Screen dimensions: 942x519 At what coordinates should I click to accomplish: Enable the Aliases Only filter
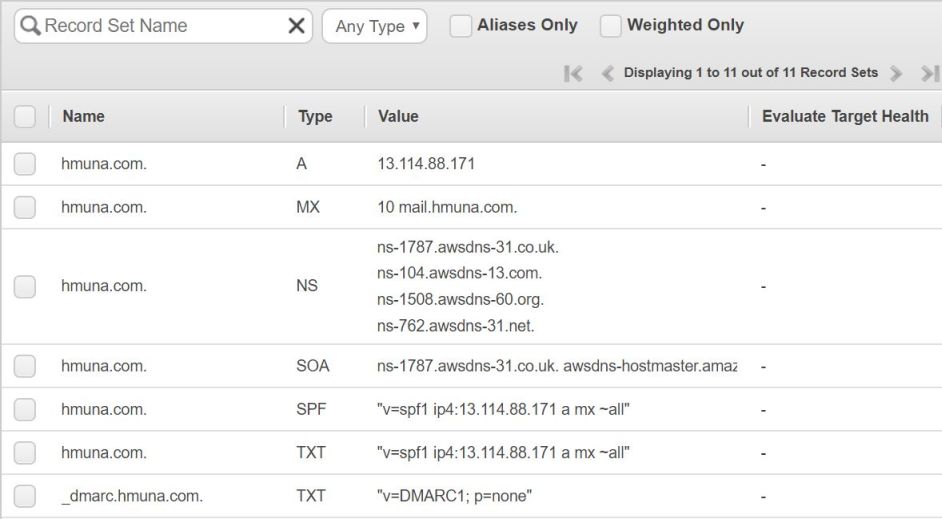pyautogui.click(x=460, y=26)
